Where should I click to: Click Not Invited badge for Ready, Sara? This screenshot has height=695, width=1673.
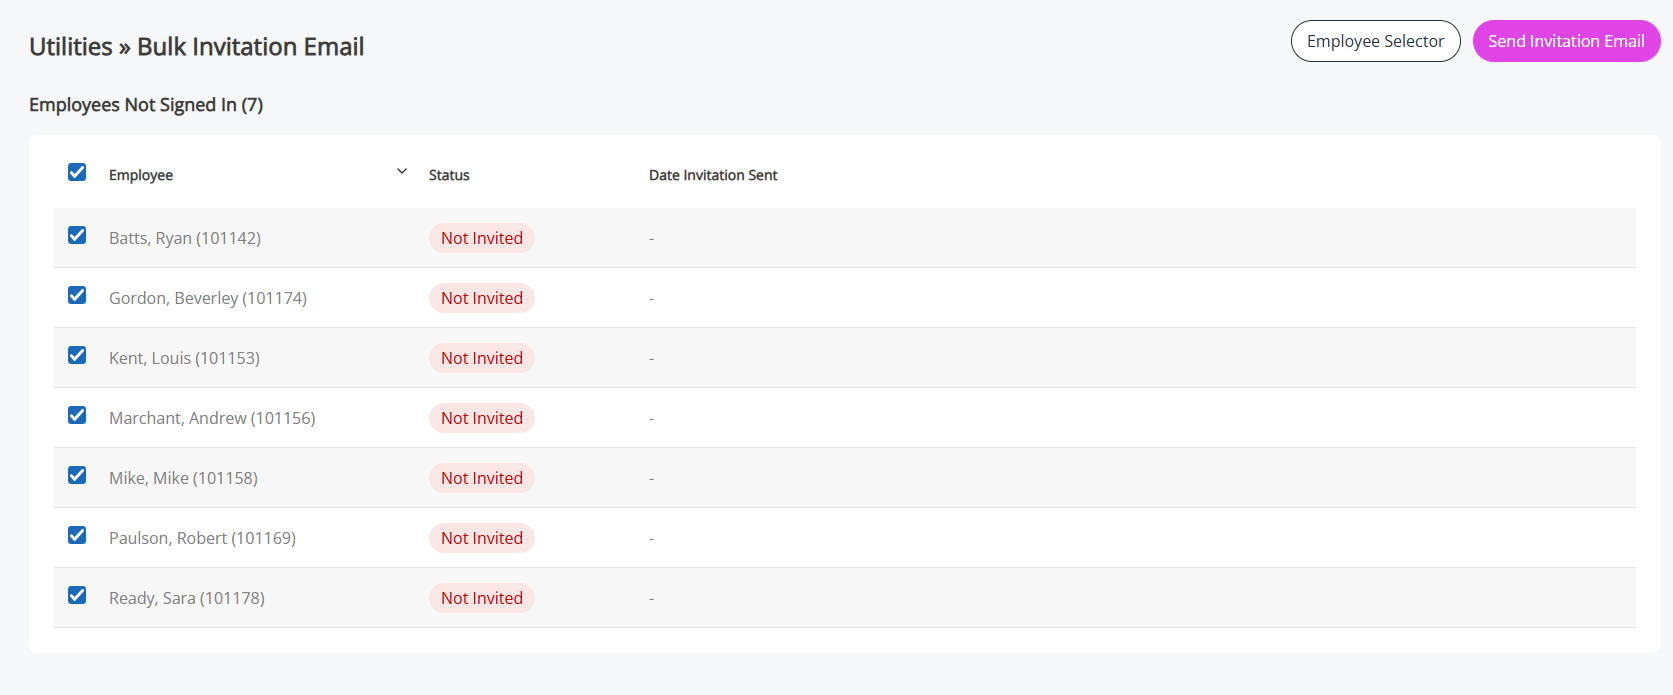tap(481, 598)
